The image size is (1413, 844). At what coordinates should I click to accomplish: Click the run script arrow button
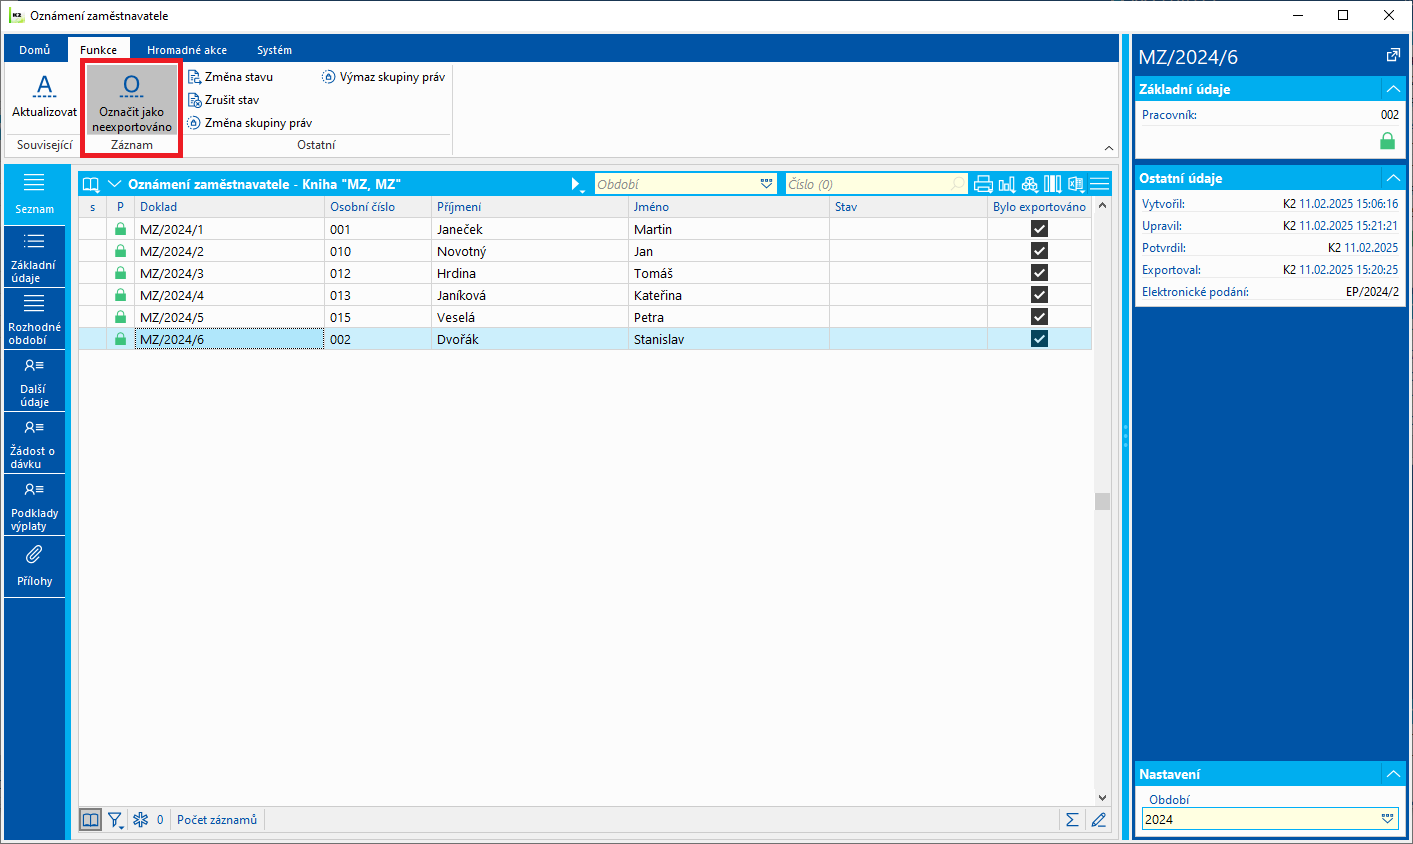click(576, 184)
